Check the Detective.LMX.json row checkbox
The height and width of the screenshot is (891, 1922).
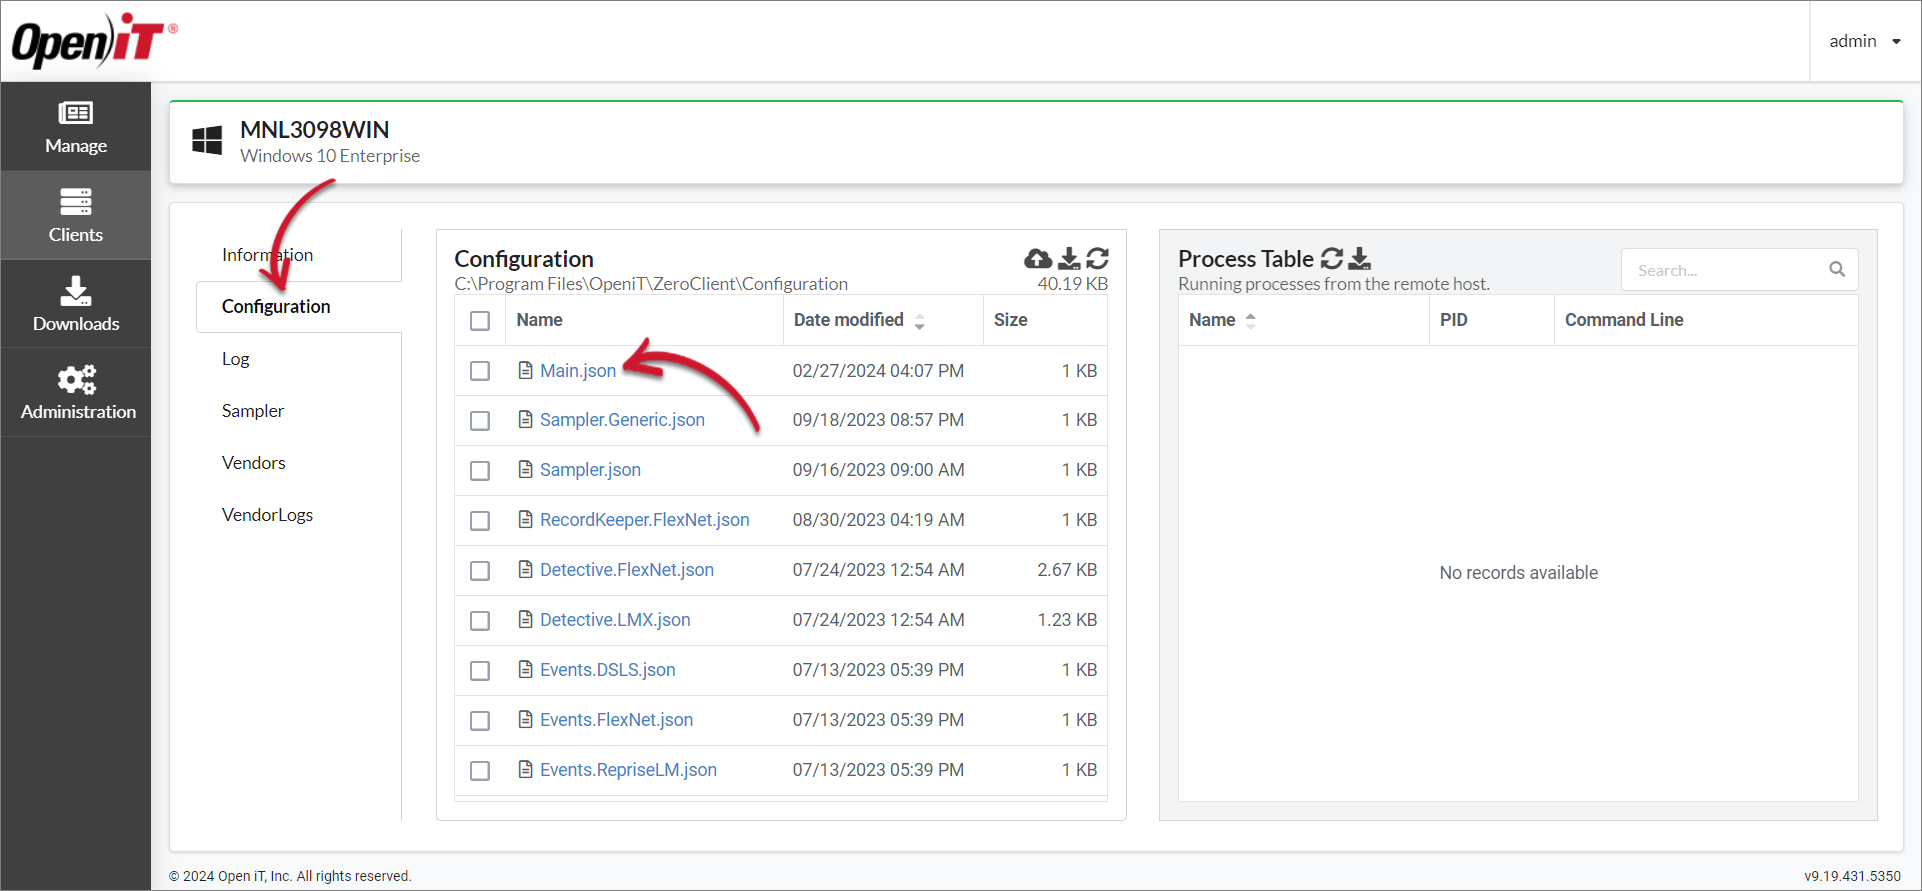(x=480, y=621)
